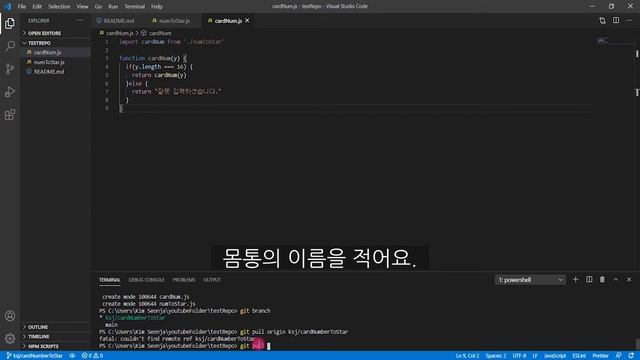The height and width of the screenshot is (360, 640).
Task: Open the terminal selector powershell dropdown
Action: [530, 280]
